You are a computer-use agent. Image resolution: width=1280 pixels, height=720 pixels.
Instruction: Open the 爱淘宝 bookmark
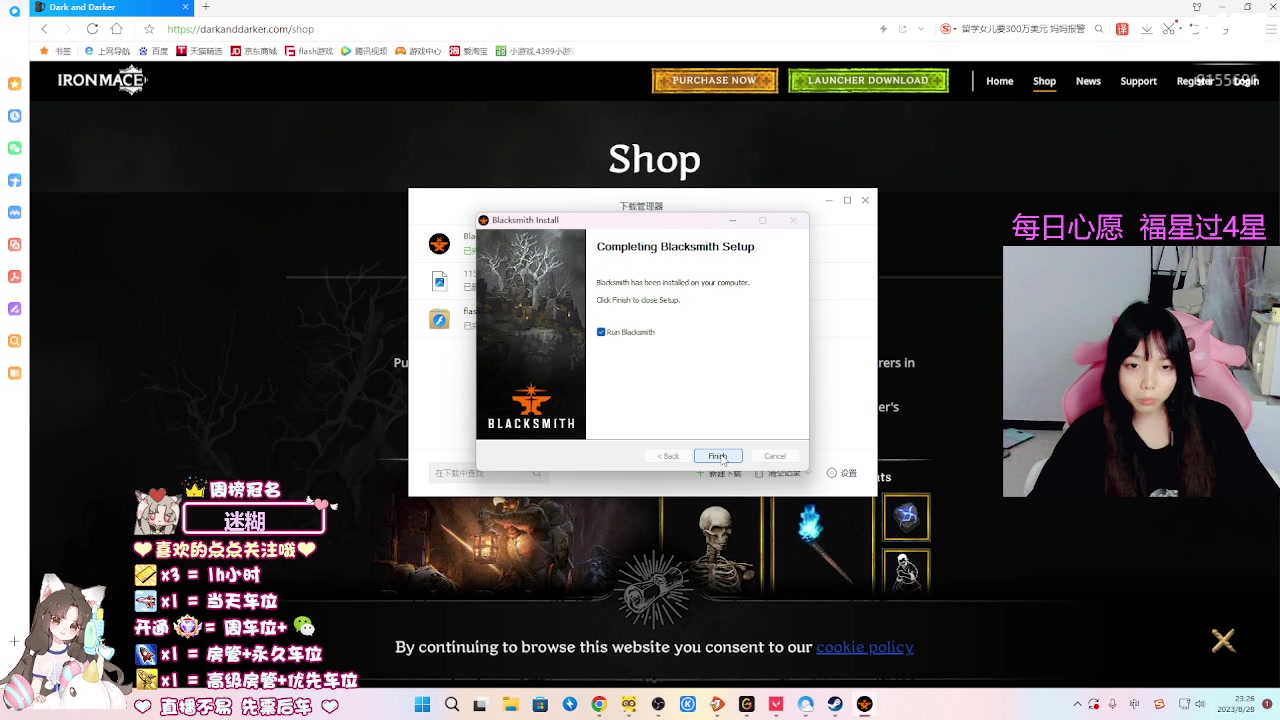(x=469, y=51)
